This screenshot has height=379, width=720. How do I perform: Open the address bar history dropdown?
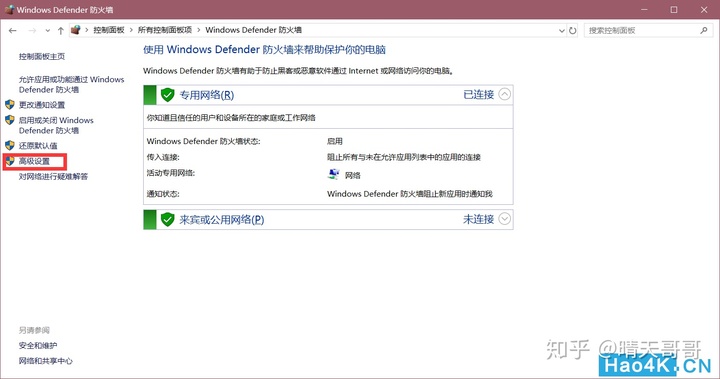point(562,30)
